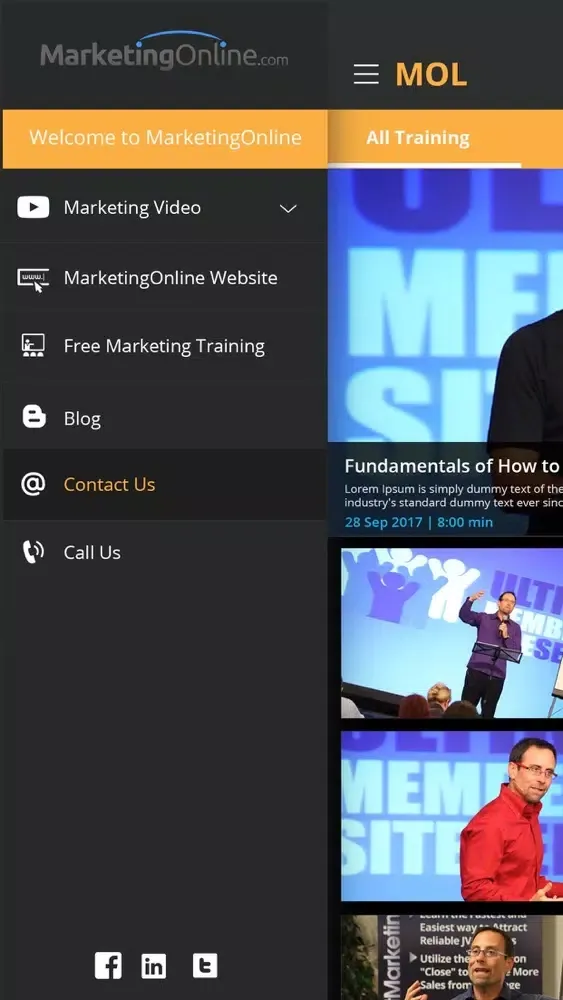Open the Fundamentals of How to video title
The height and width of the screenshot is (1000, 563).
(453, 466)
